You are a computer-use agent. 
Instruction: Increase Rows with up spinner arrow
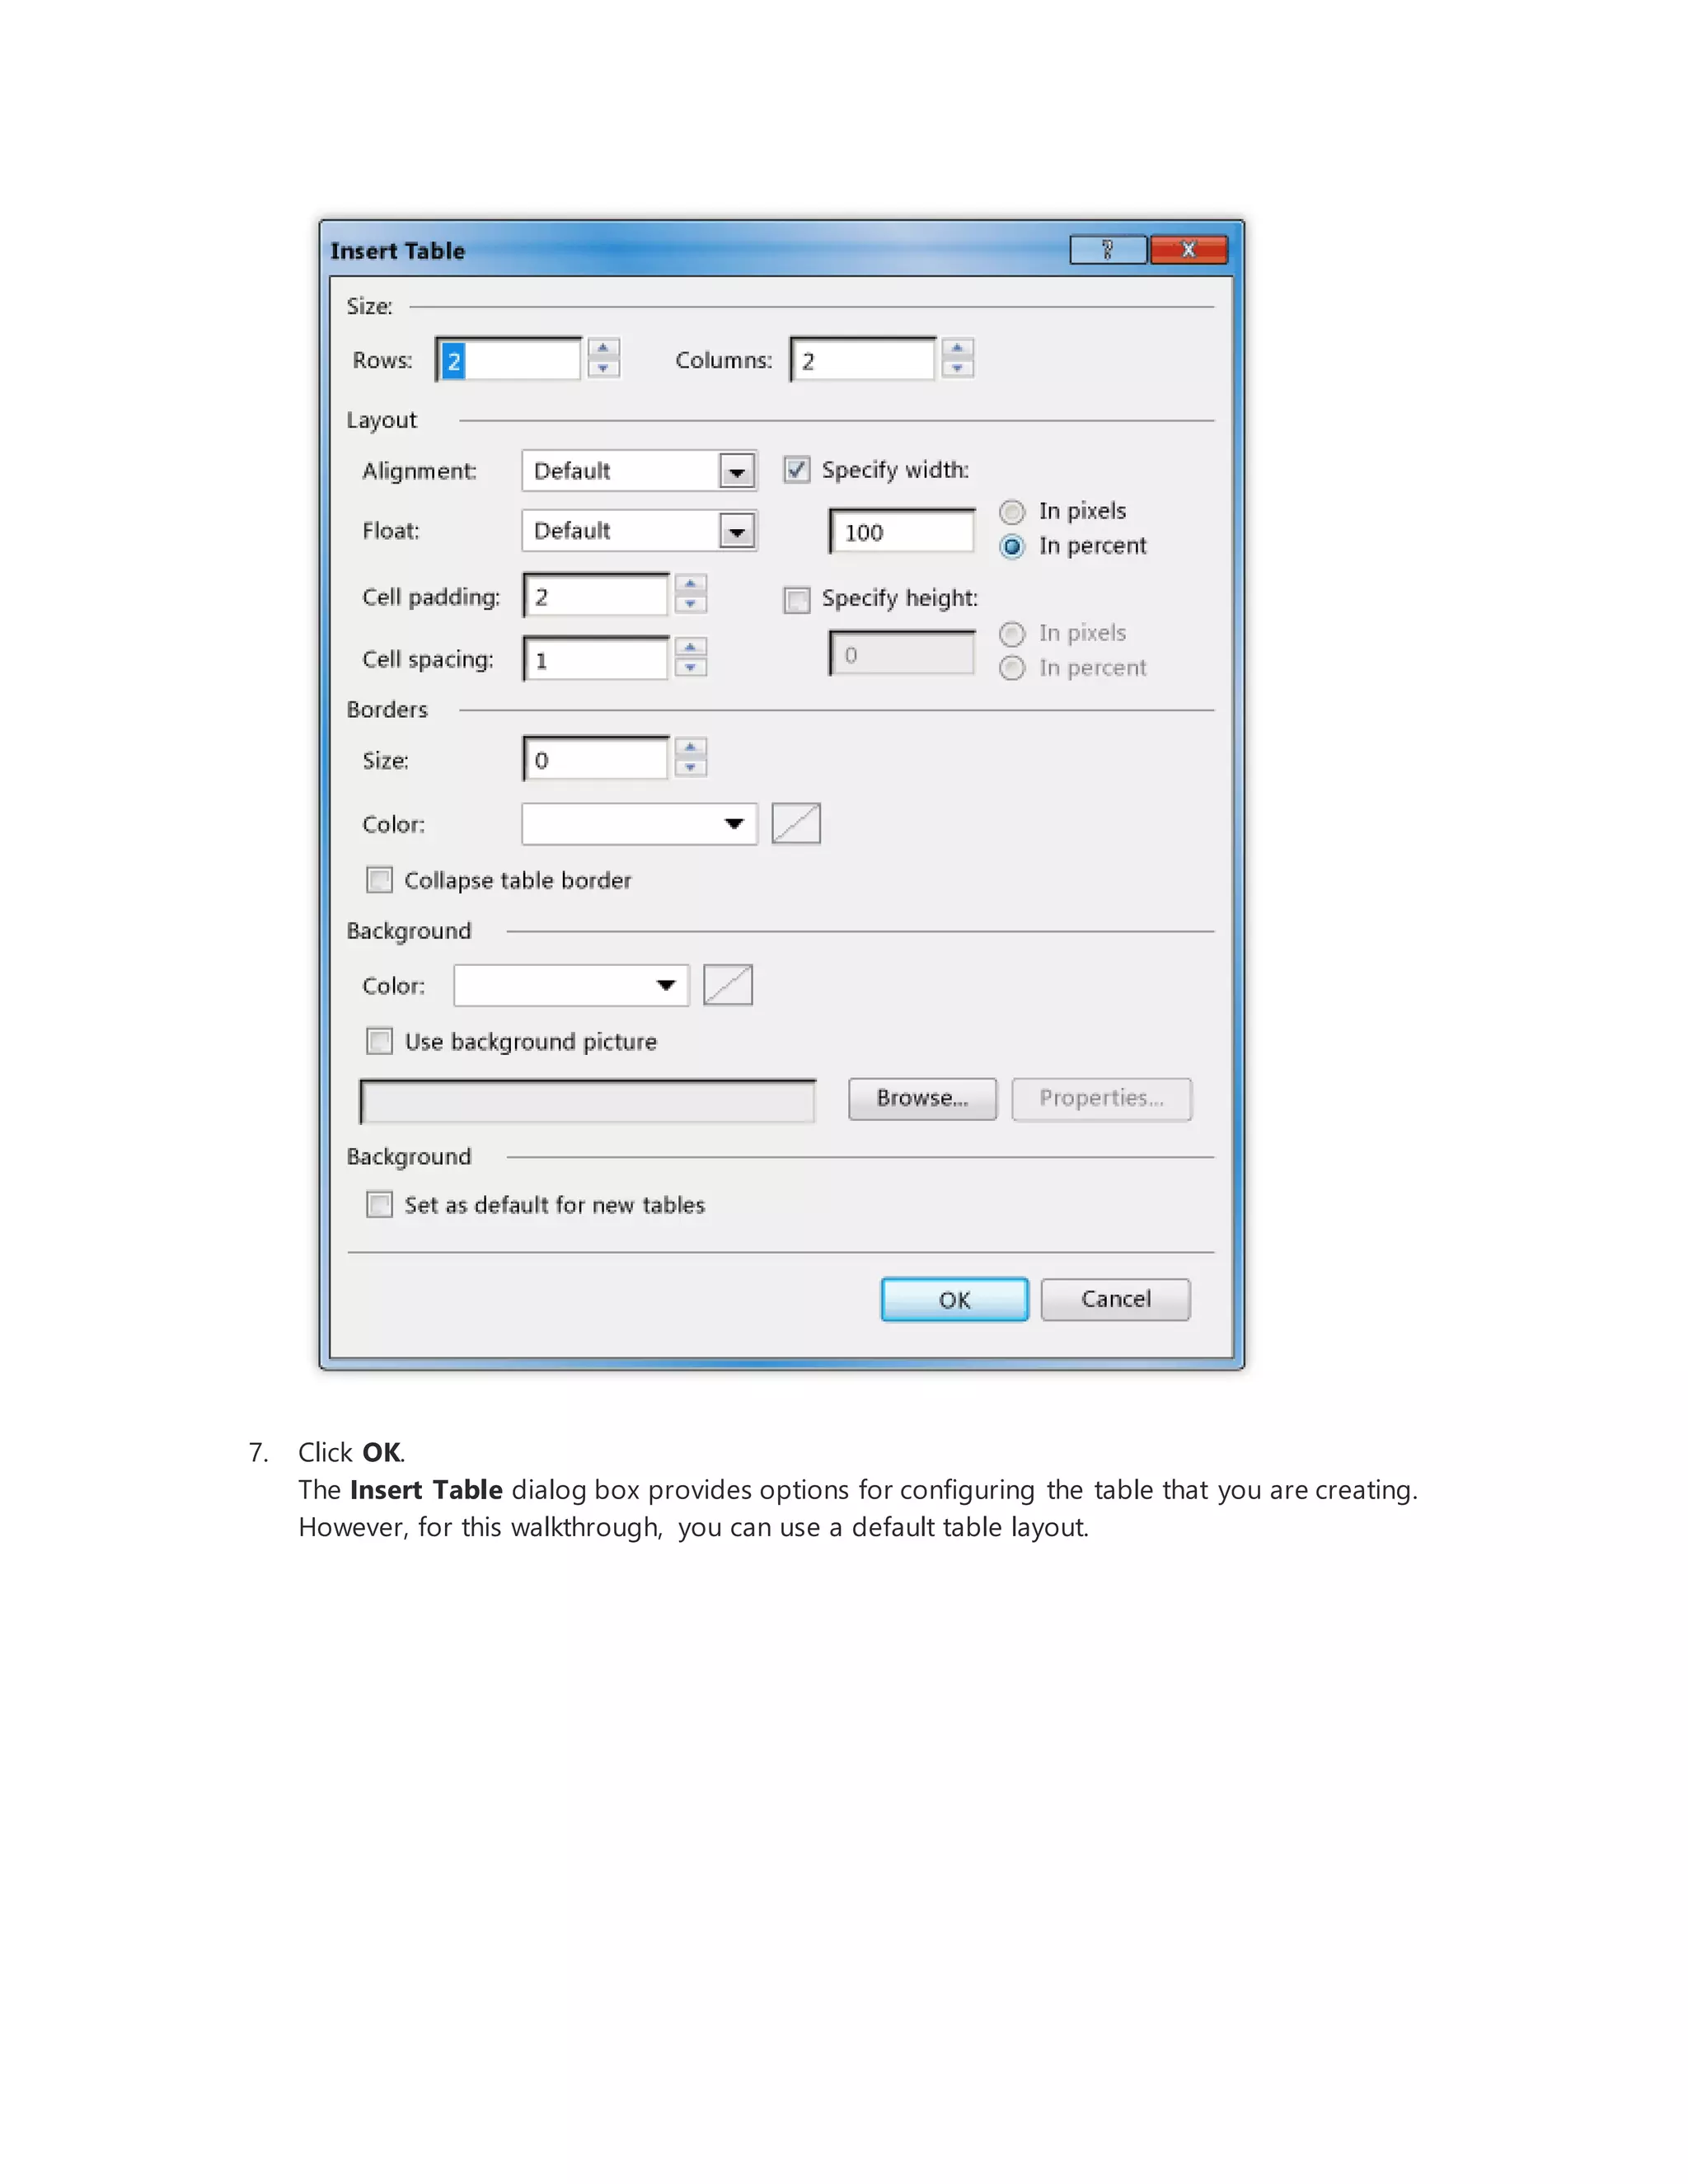[x=603, y=348]
